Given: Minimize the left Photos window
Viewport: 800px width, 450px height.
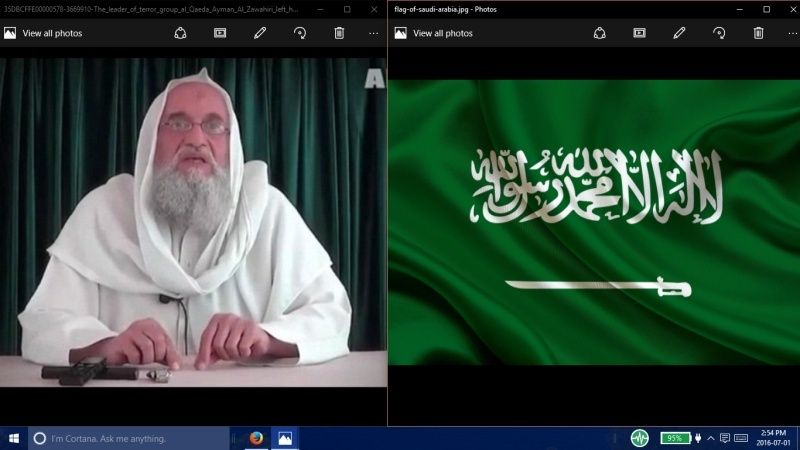Looking at the screenshot, I should point(320,9).
